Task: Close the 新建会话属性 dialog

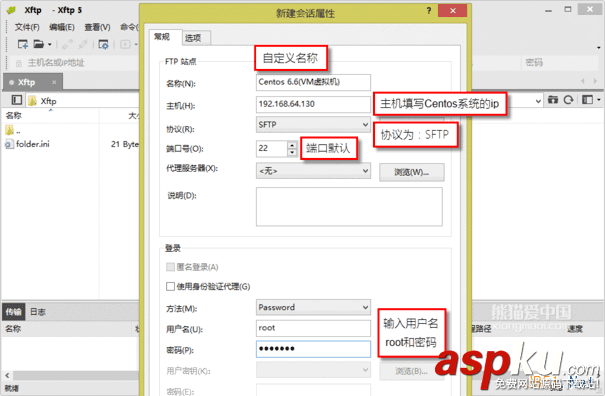Action: click(x=453, y=10)
